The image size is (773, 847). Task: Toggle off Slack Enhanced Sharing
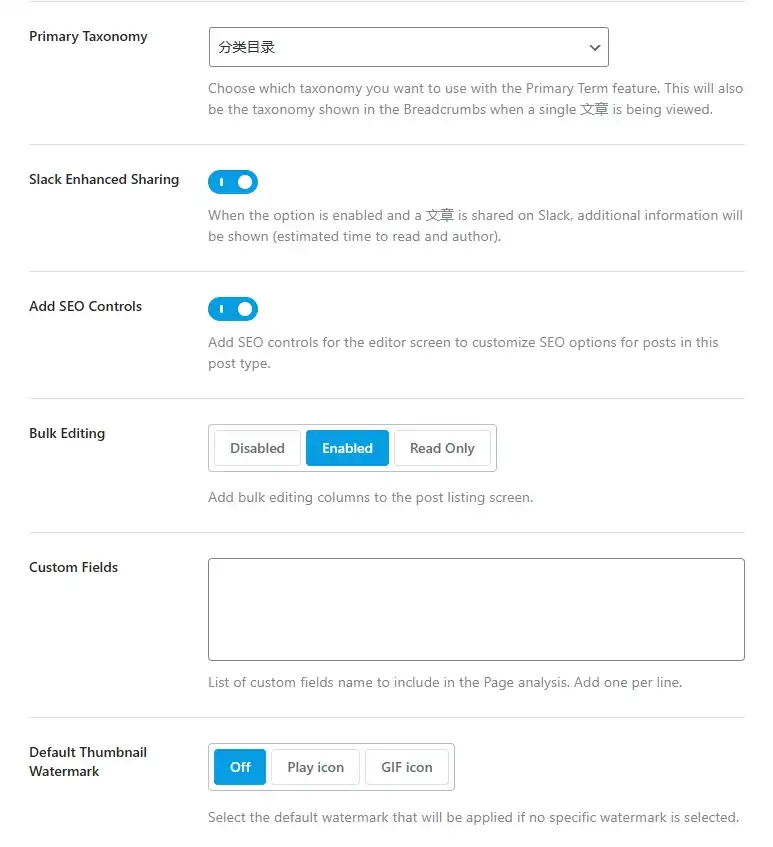(x=233, y=182)
